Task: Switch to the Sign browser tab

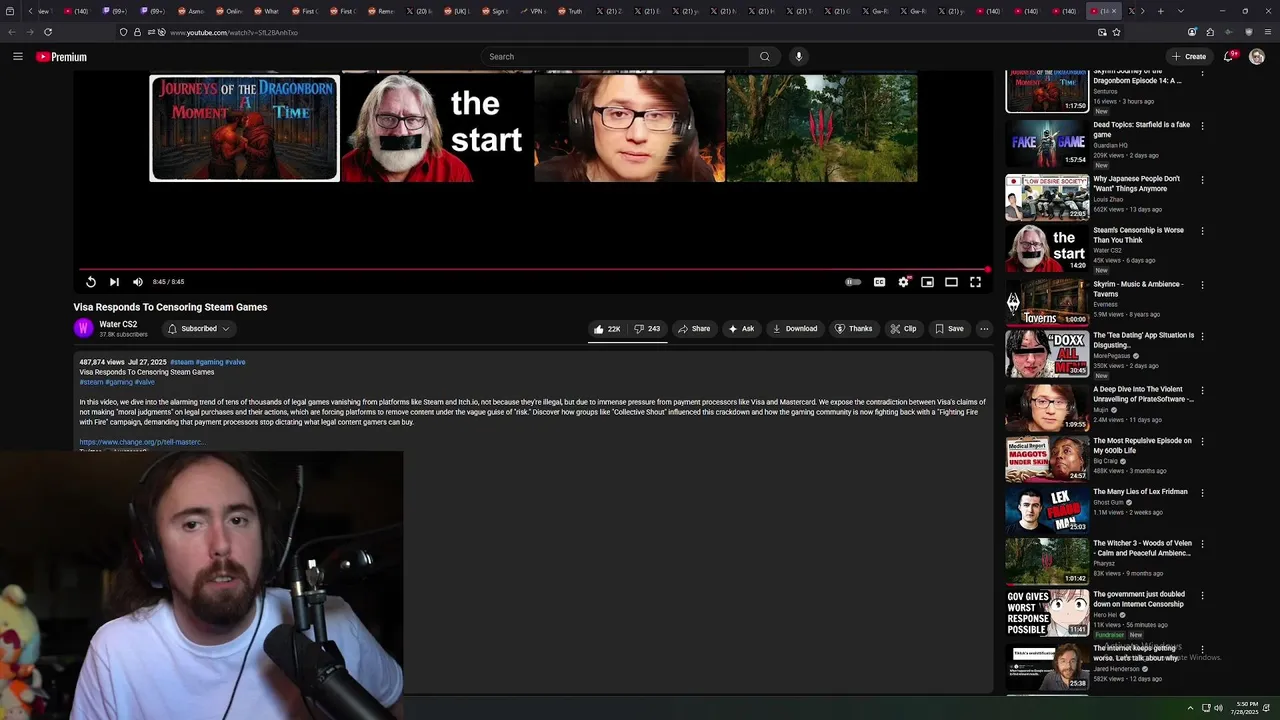Action: click(x=494, y=11)
